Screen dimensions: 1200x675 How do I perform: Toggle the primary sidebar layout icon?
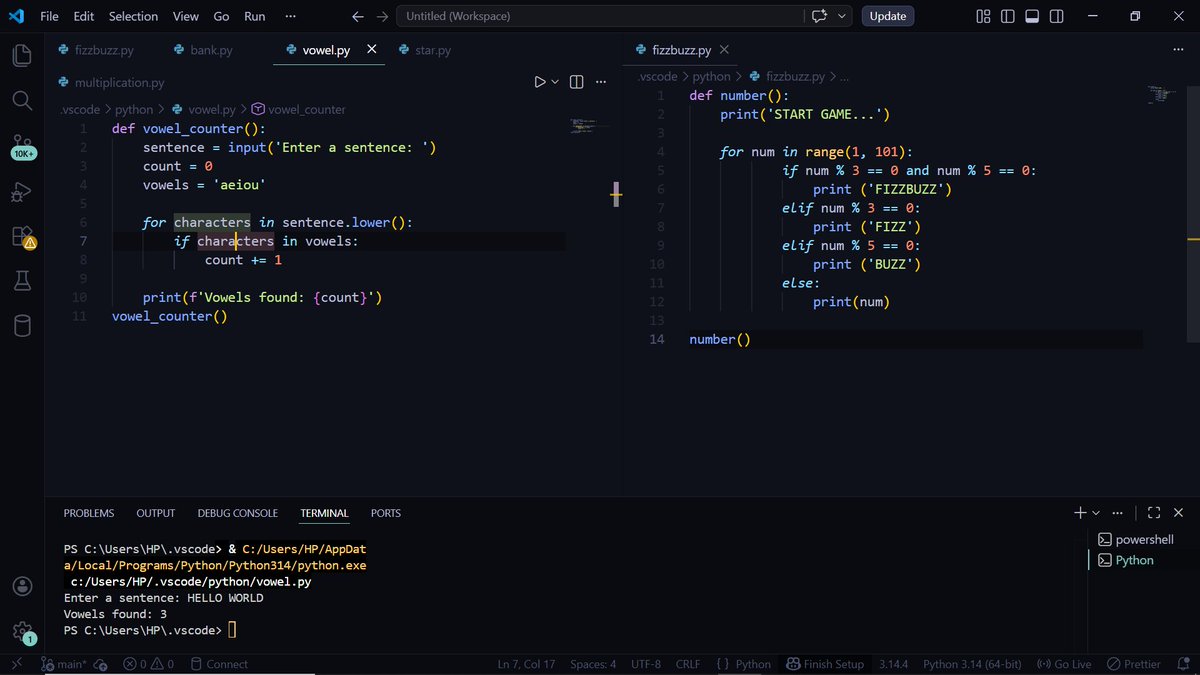(1008, 16)
